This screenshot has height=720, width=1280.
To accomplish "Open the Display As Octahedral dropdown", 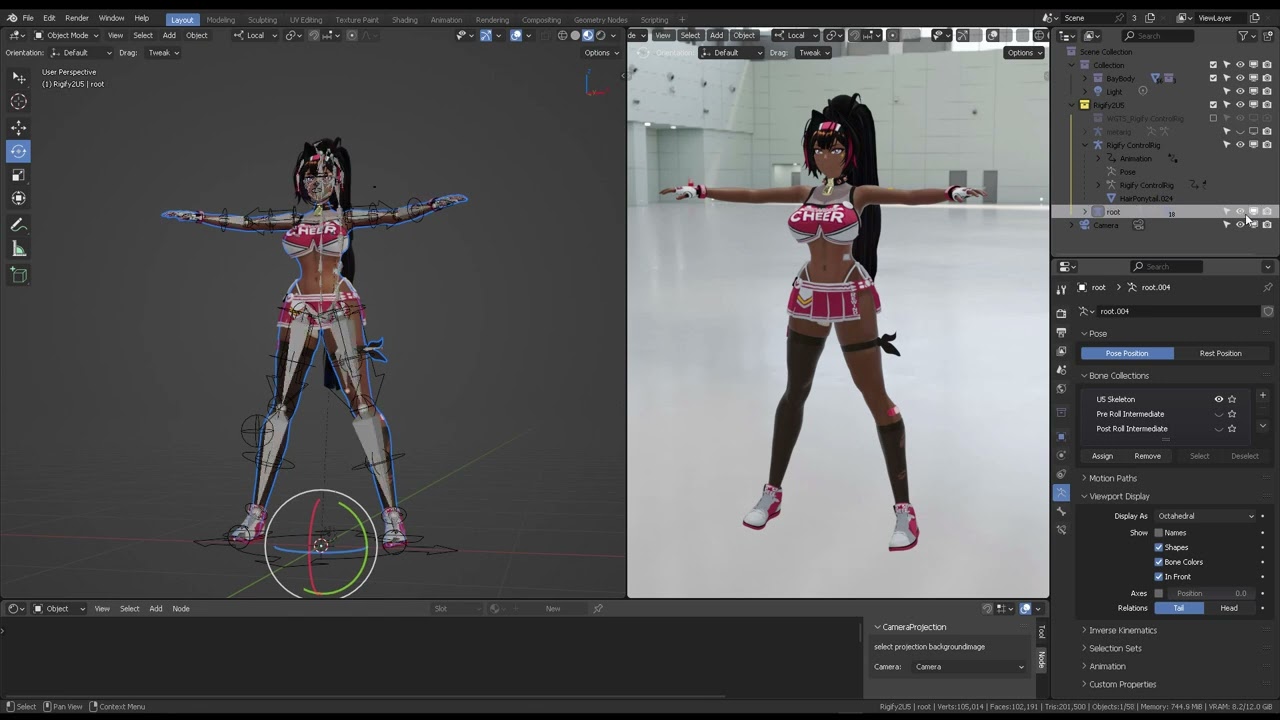I will (x=1206, y=516).
